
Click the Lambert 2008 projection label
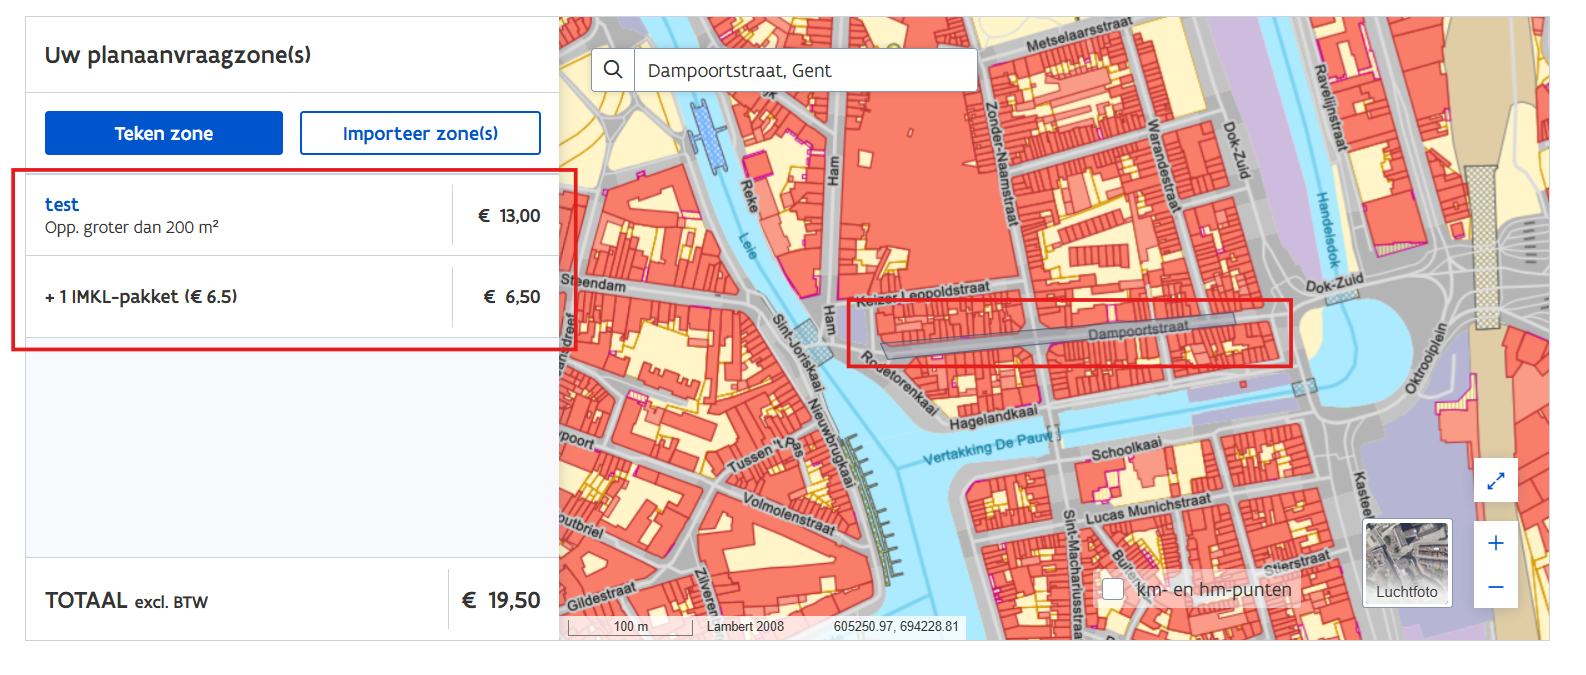tap(745, 627)
